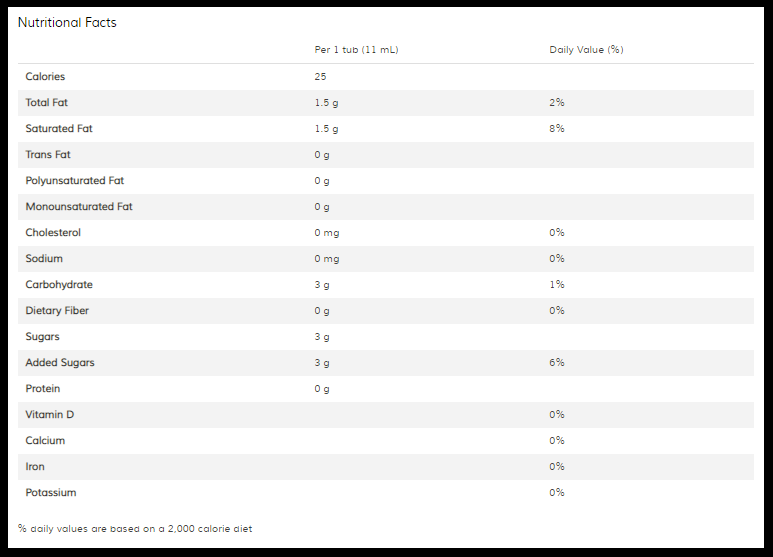Click the Nutritional Facts heading

coord(67,23)
